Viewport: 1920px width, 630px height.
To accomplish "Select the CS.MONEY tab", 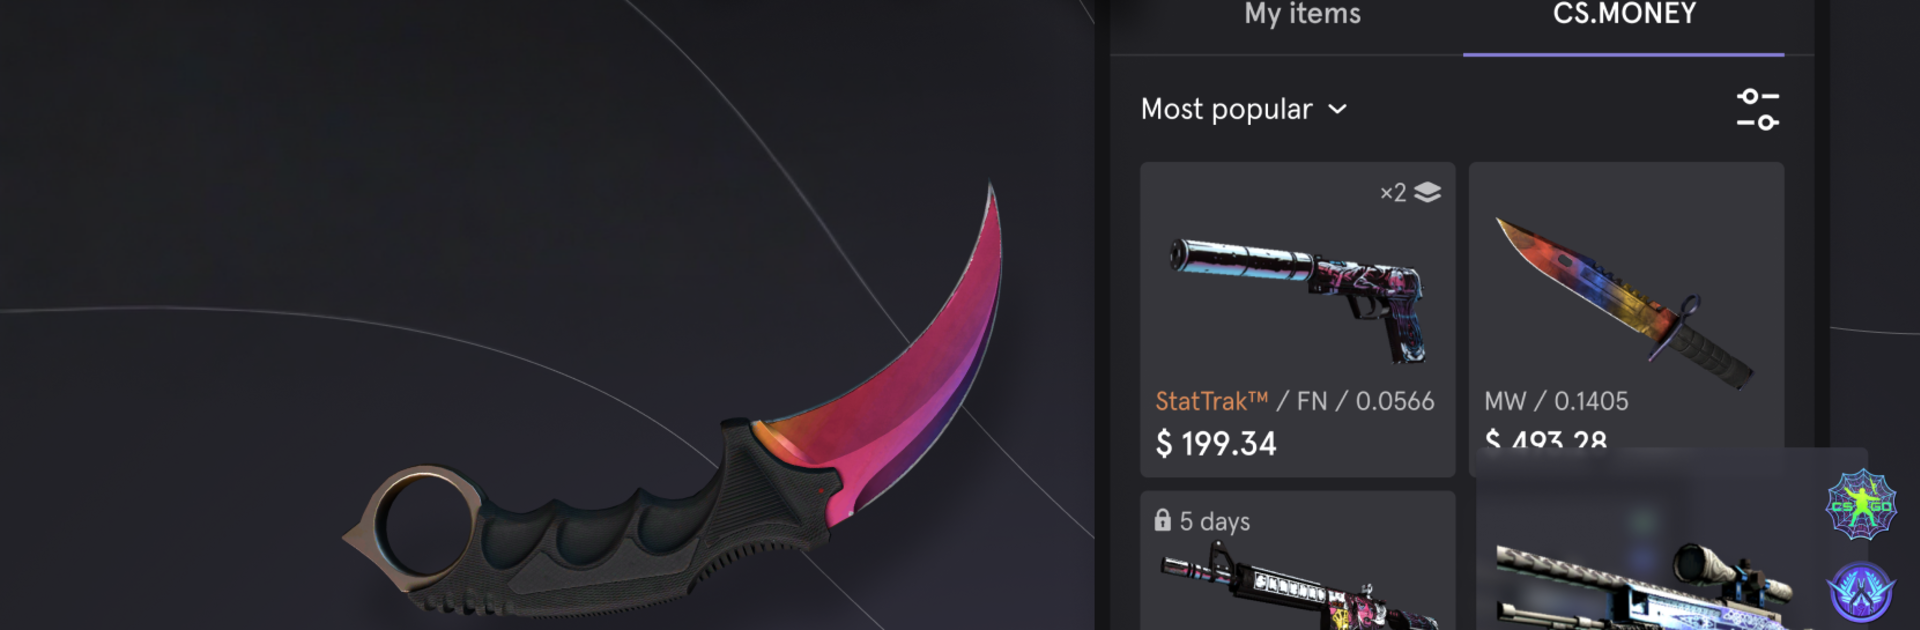I will coord(1624,14).
